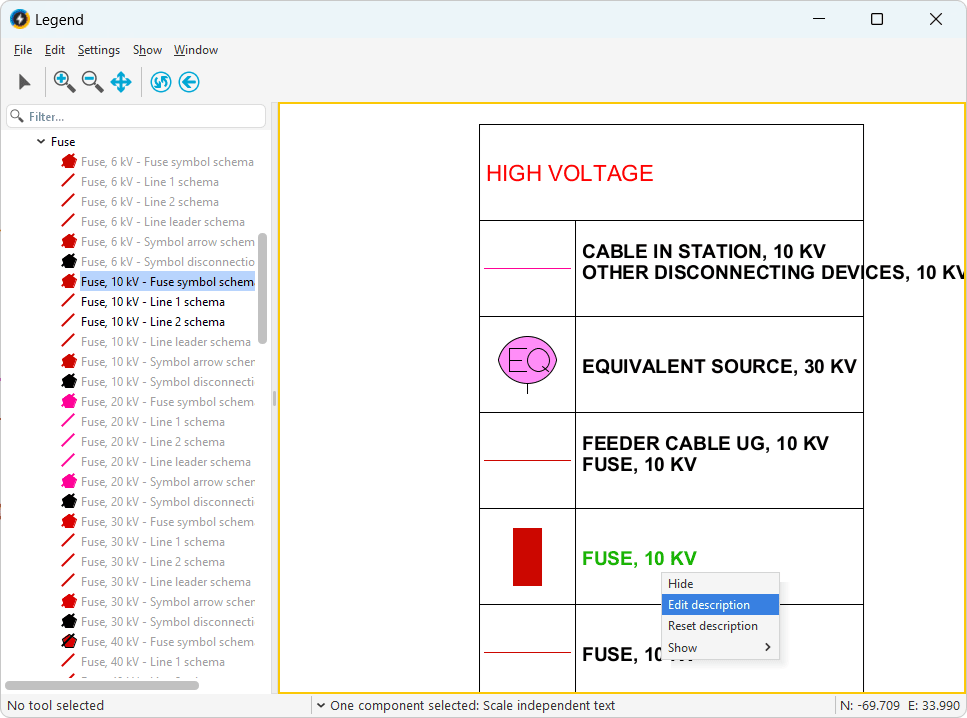Click the circular refresh arrows icon

(x=161, y=82)
